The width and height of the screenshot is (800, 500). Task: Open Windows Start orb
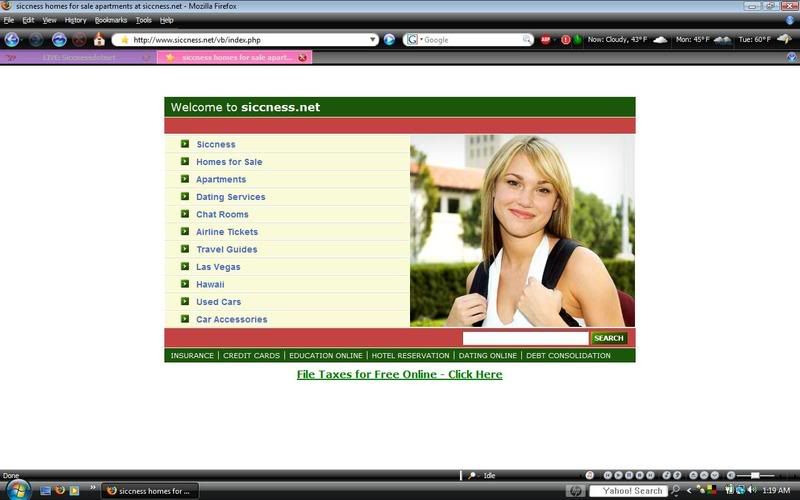click(x=17, y=490)
